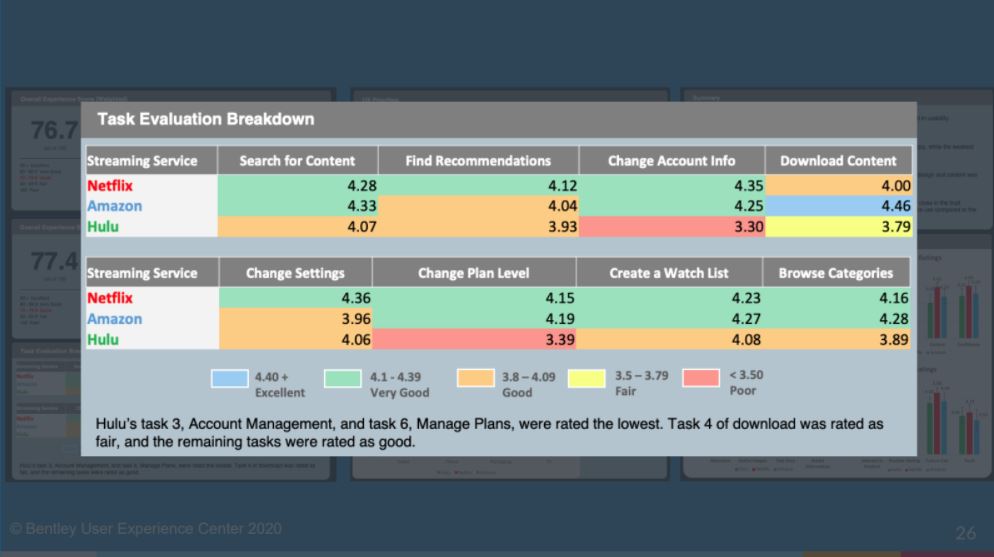Click Hulu Change Settings value 4.06

tap(356, 340)
